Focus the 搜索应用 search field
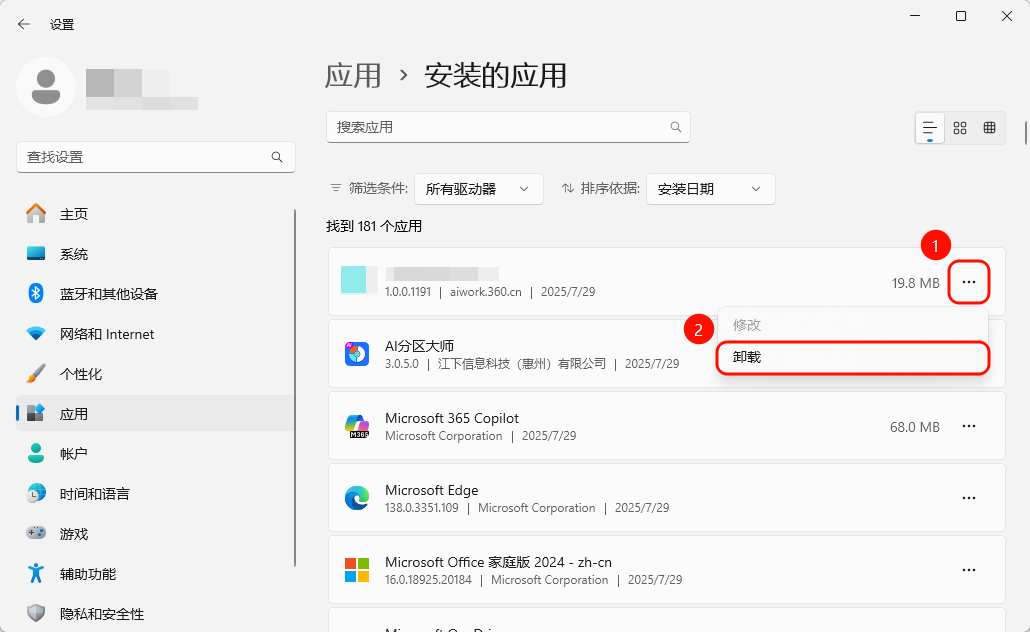The width and height of the screenshot is (1030, 632). (508, 127)
